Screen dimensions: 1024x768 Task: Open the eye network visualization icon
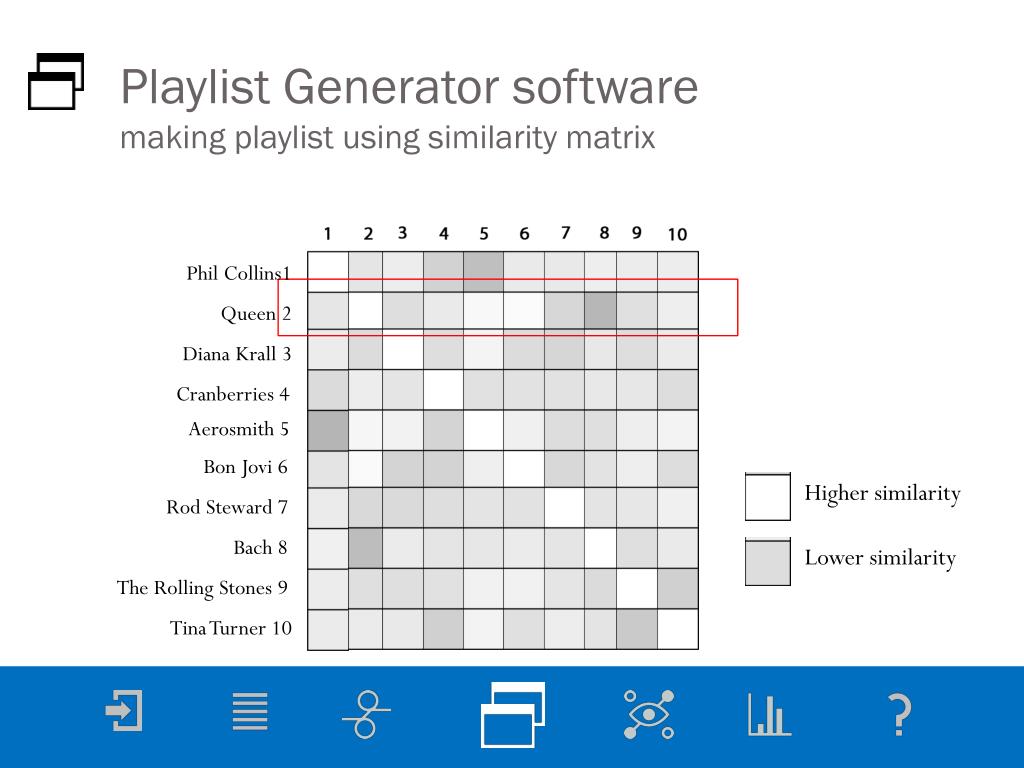click(648, 714)
